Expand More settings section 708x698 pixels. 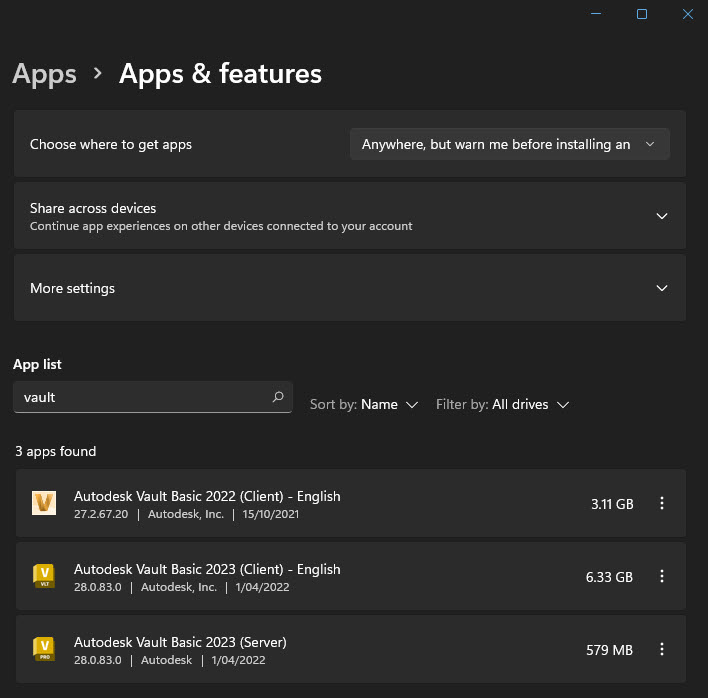[x=661, y=288]
